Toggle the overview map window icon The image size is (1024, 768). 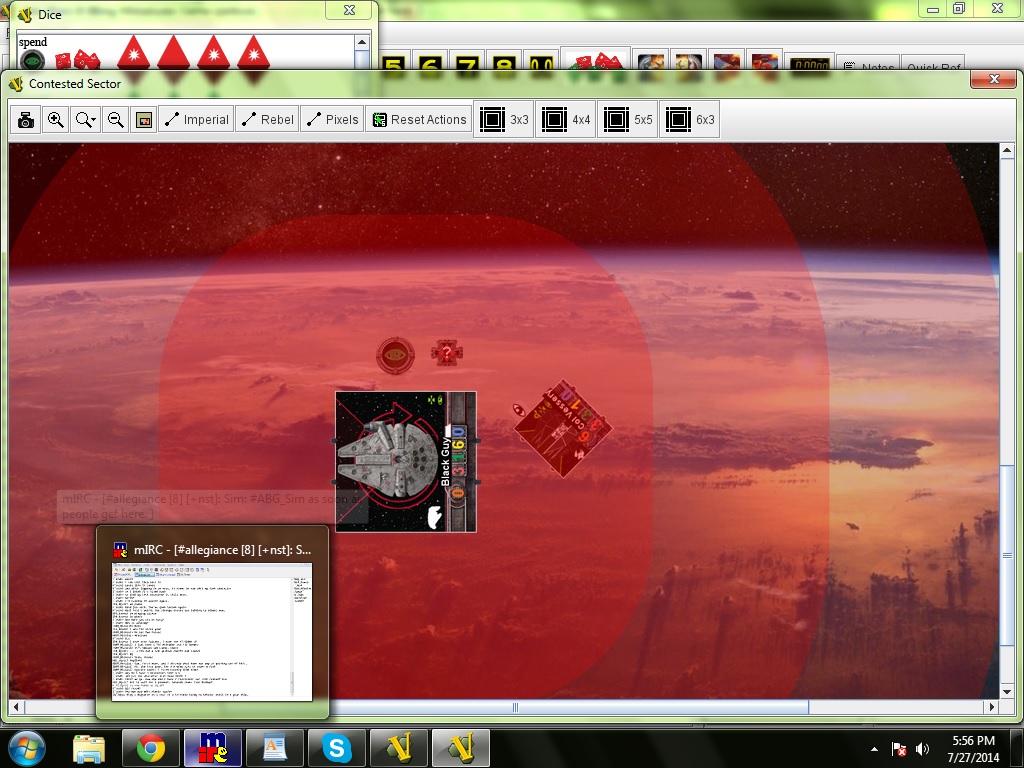pos(144,120)
